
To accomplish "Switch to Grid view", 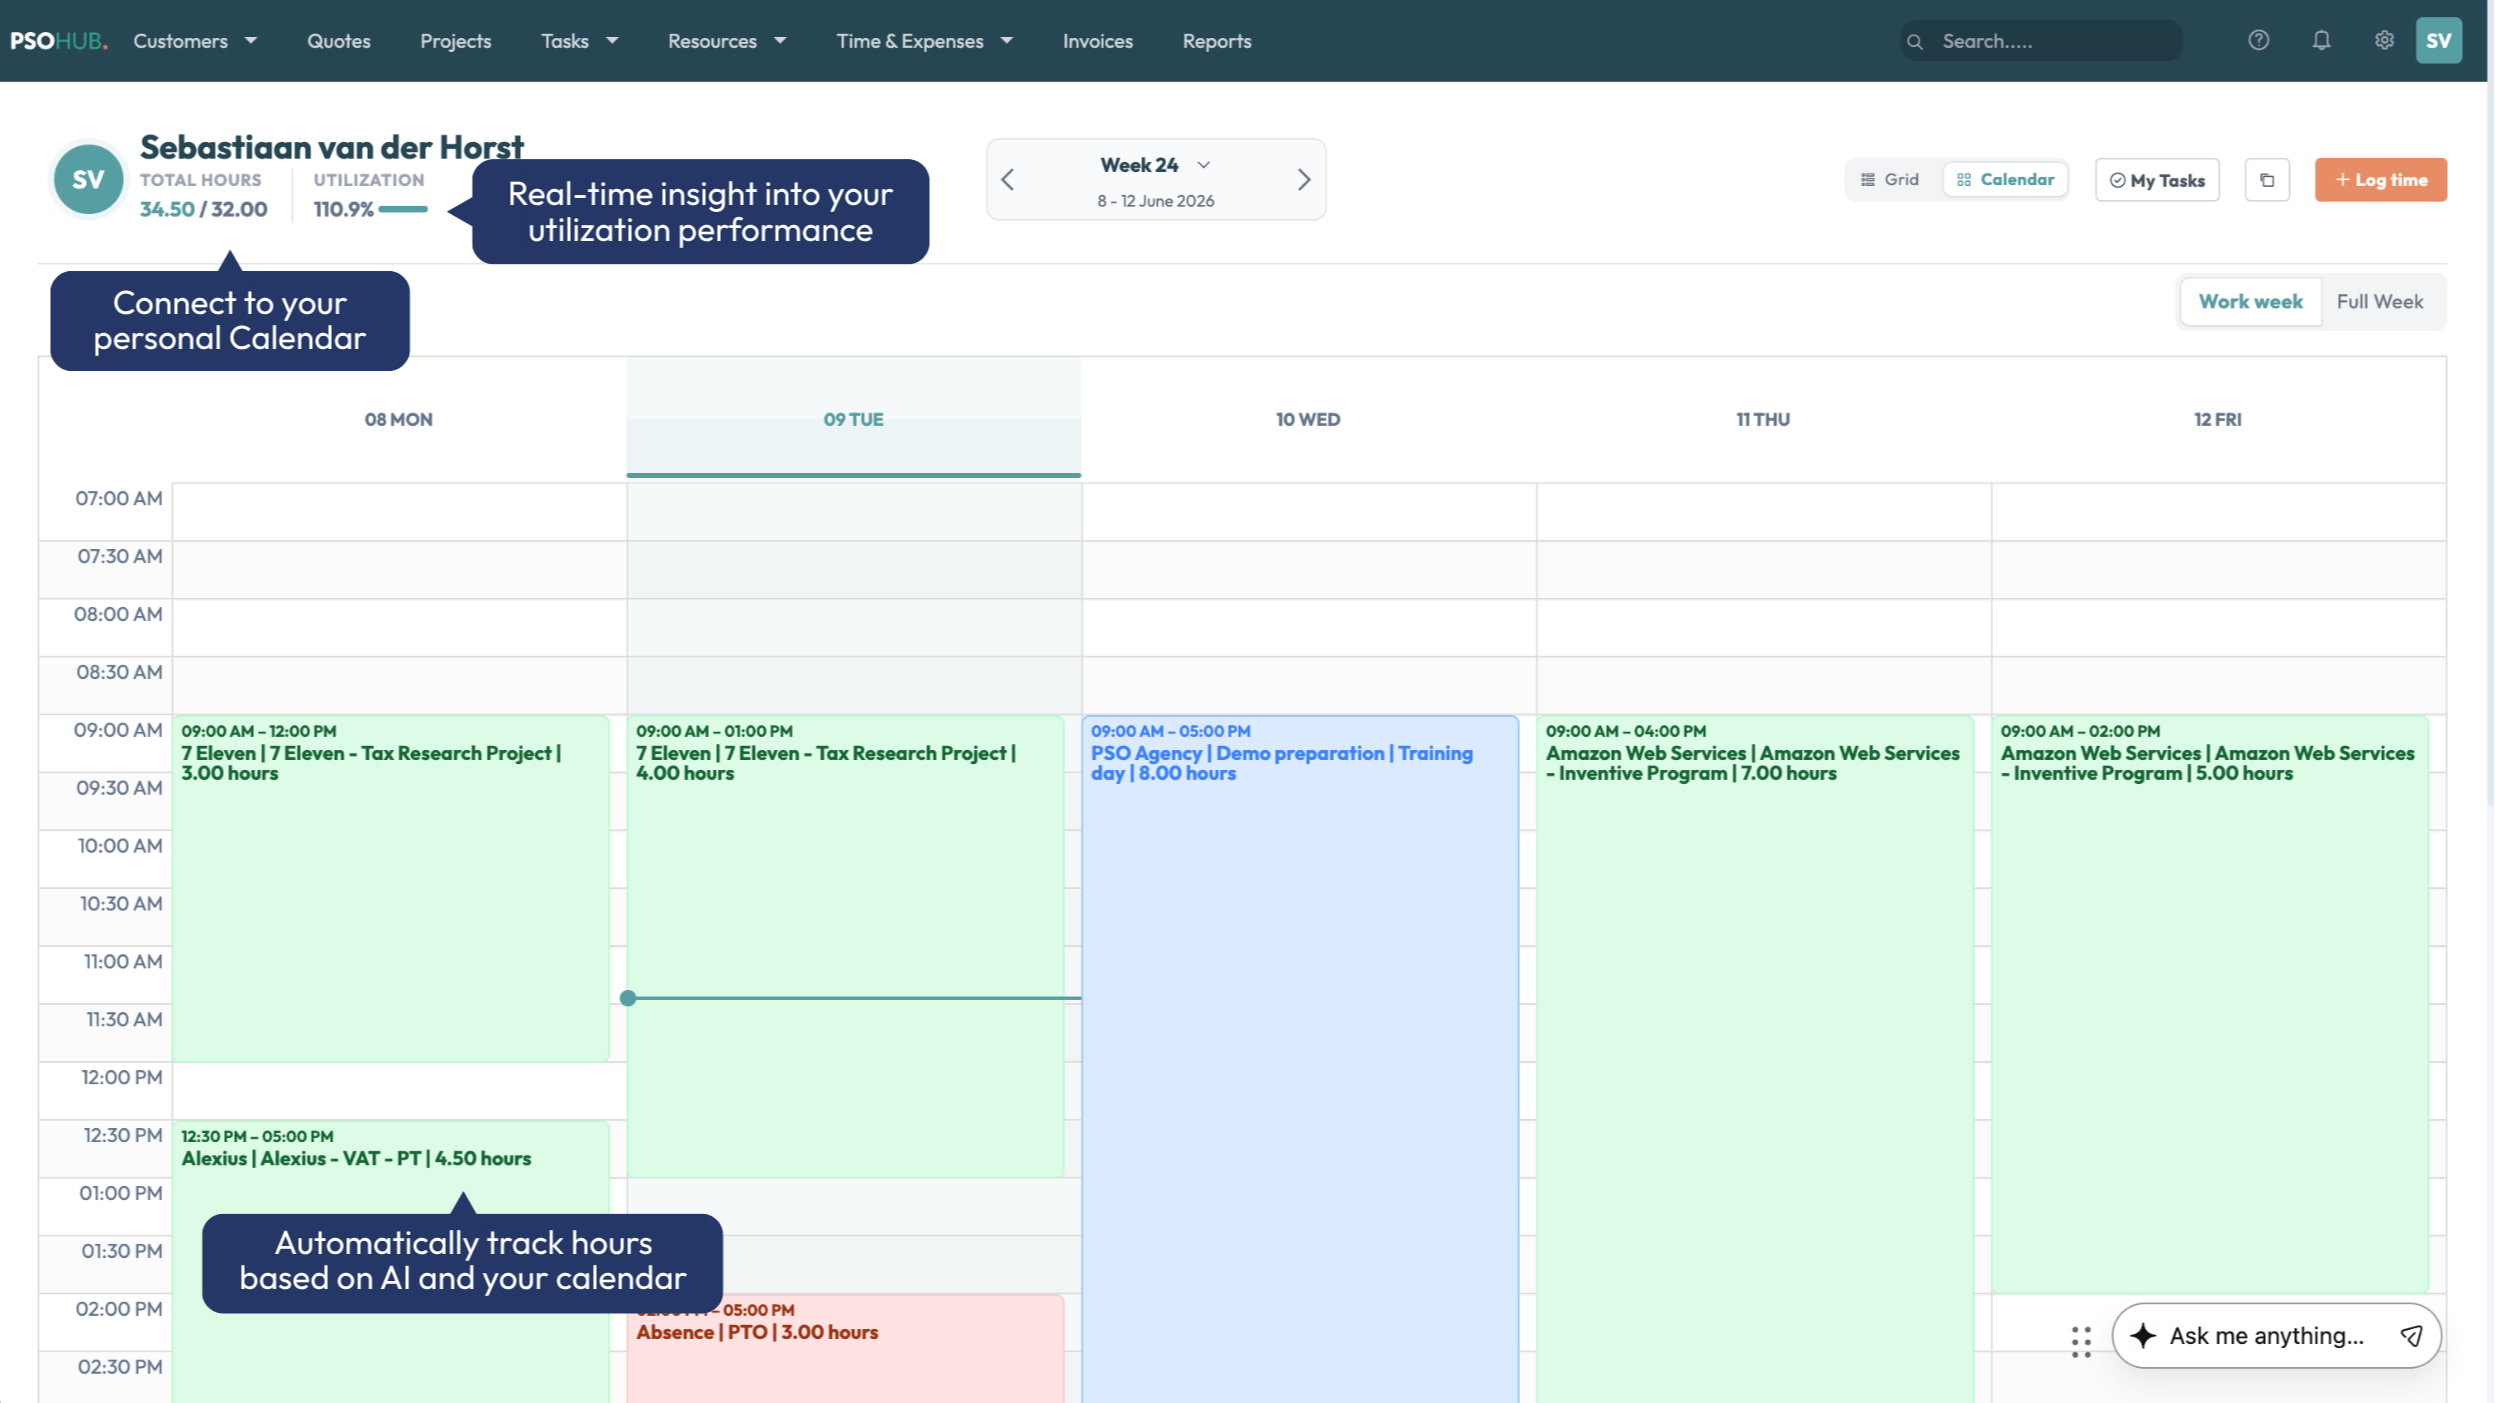I will 1890,180.
